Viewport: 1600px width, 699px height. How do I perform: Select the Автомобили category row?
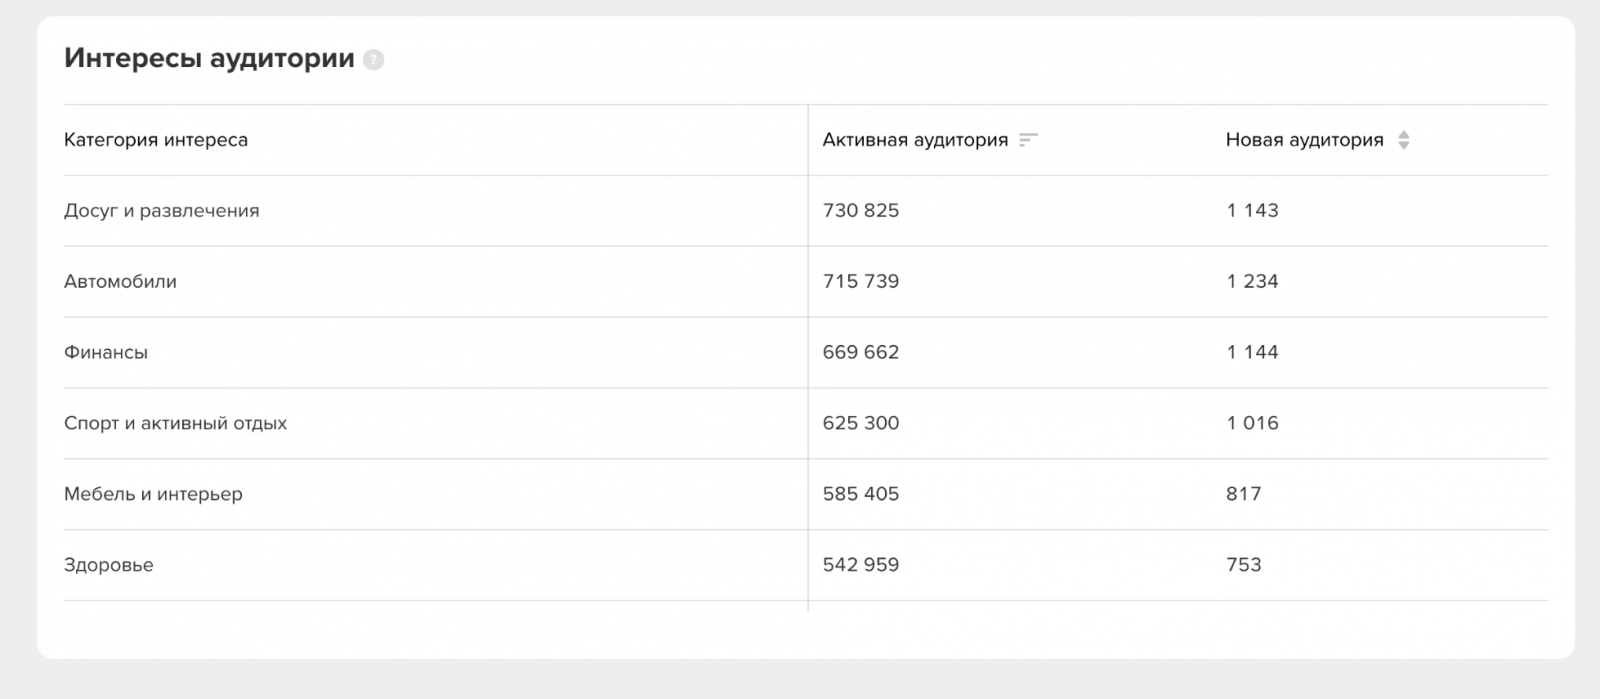pos(120,282)
